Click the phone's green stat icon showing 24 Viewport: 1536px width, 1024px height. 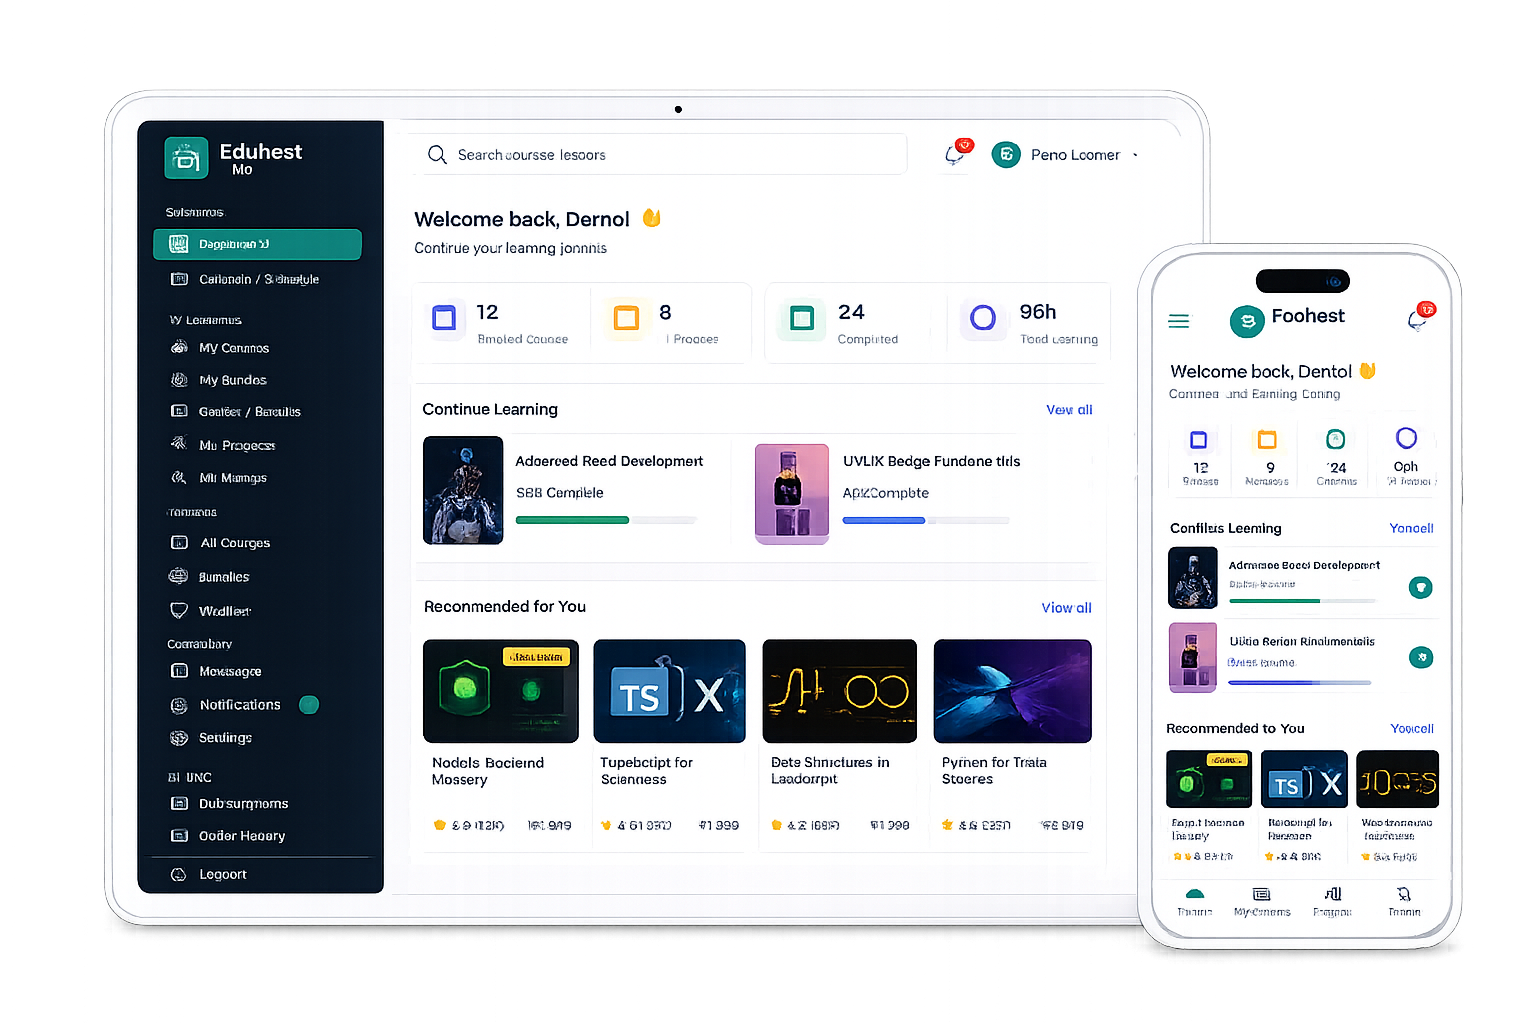(x=1335, y=439)
